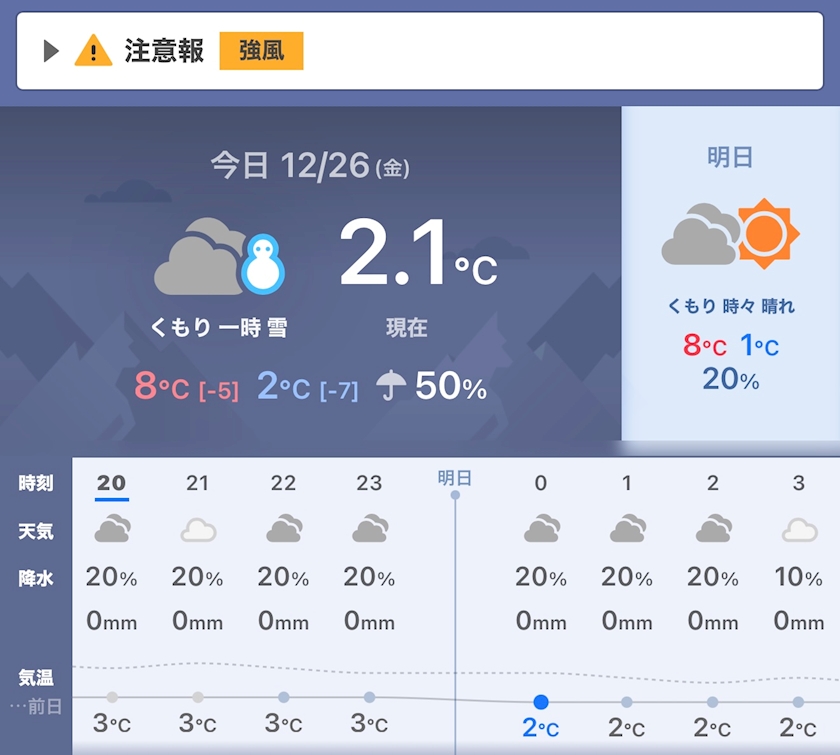Select the 今日 12/26 date heading
This screenshot has height=755, width=840.
click(310, 165)
